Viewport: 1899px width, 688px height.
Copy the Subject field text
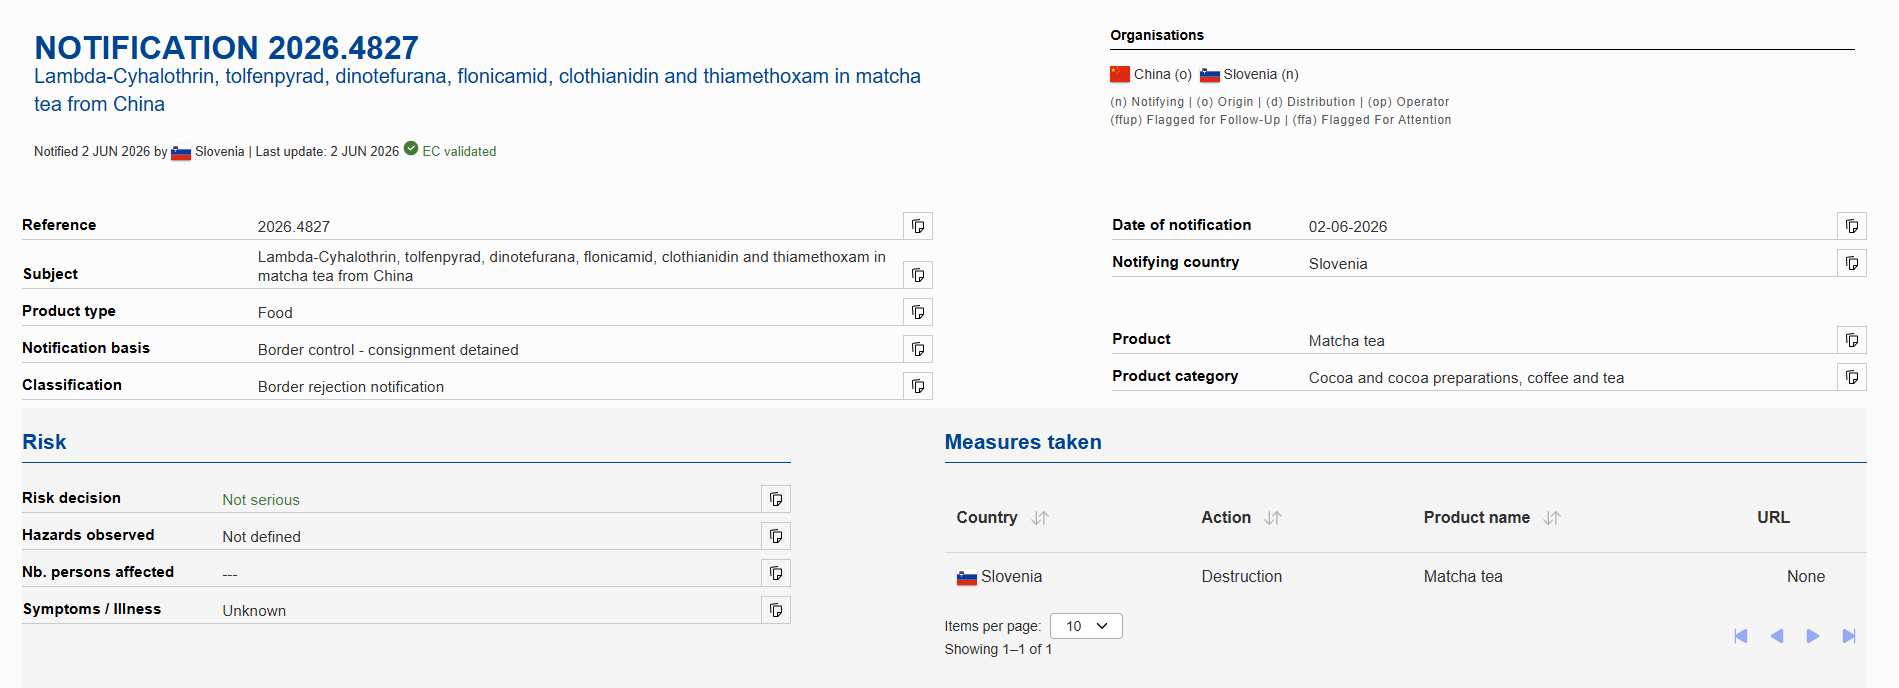[x=918, y=275]
